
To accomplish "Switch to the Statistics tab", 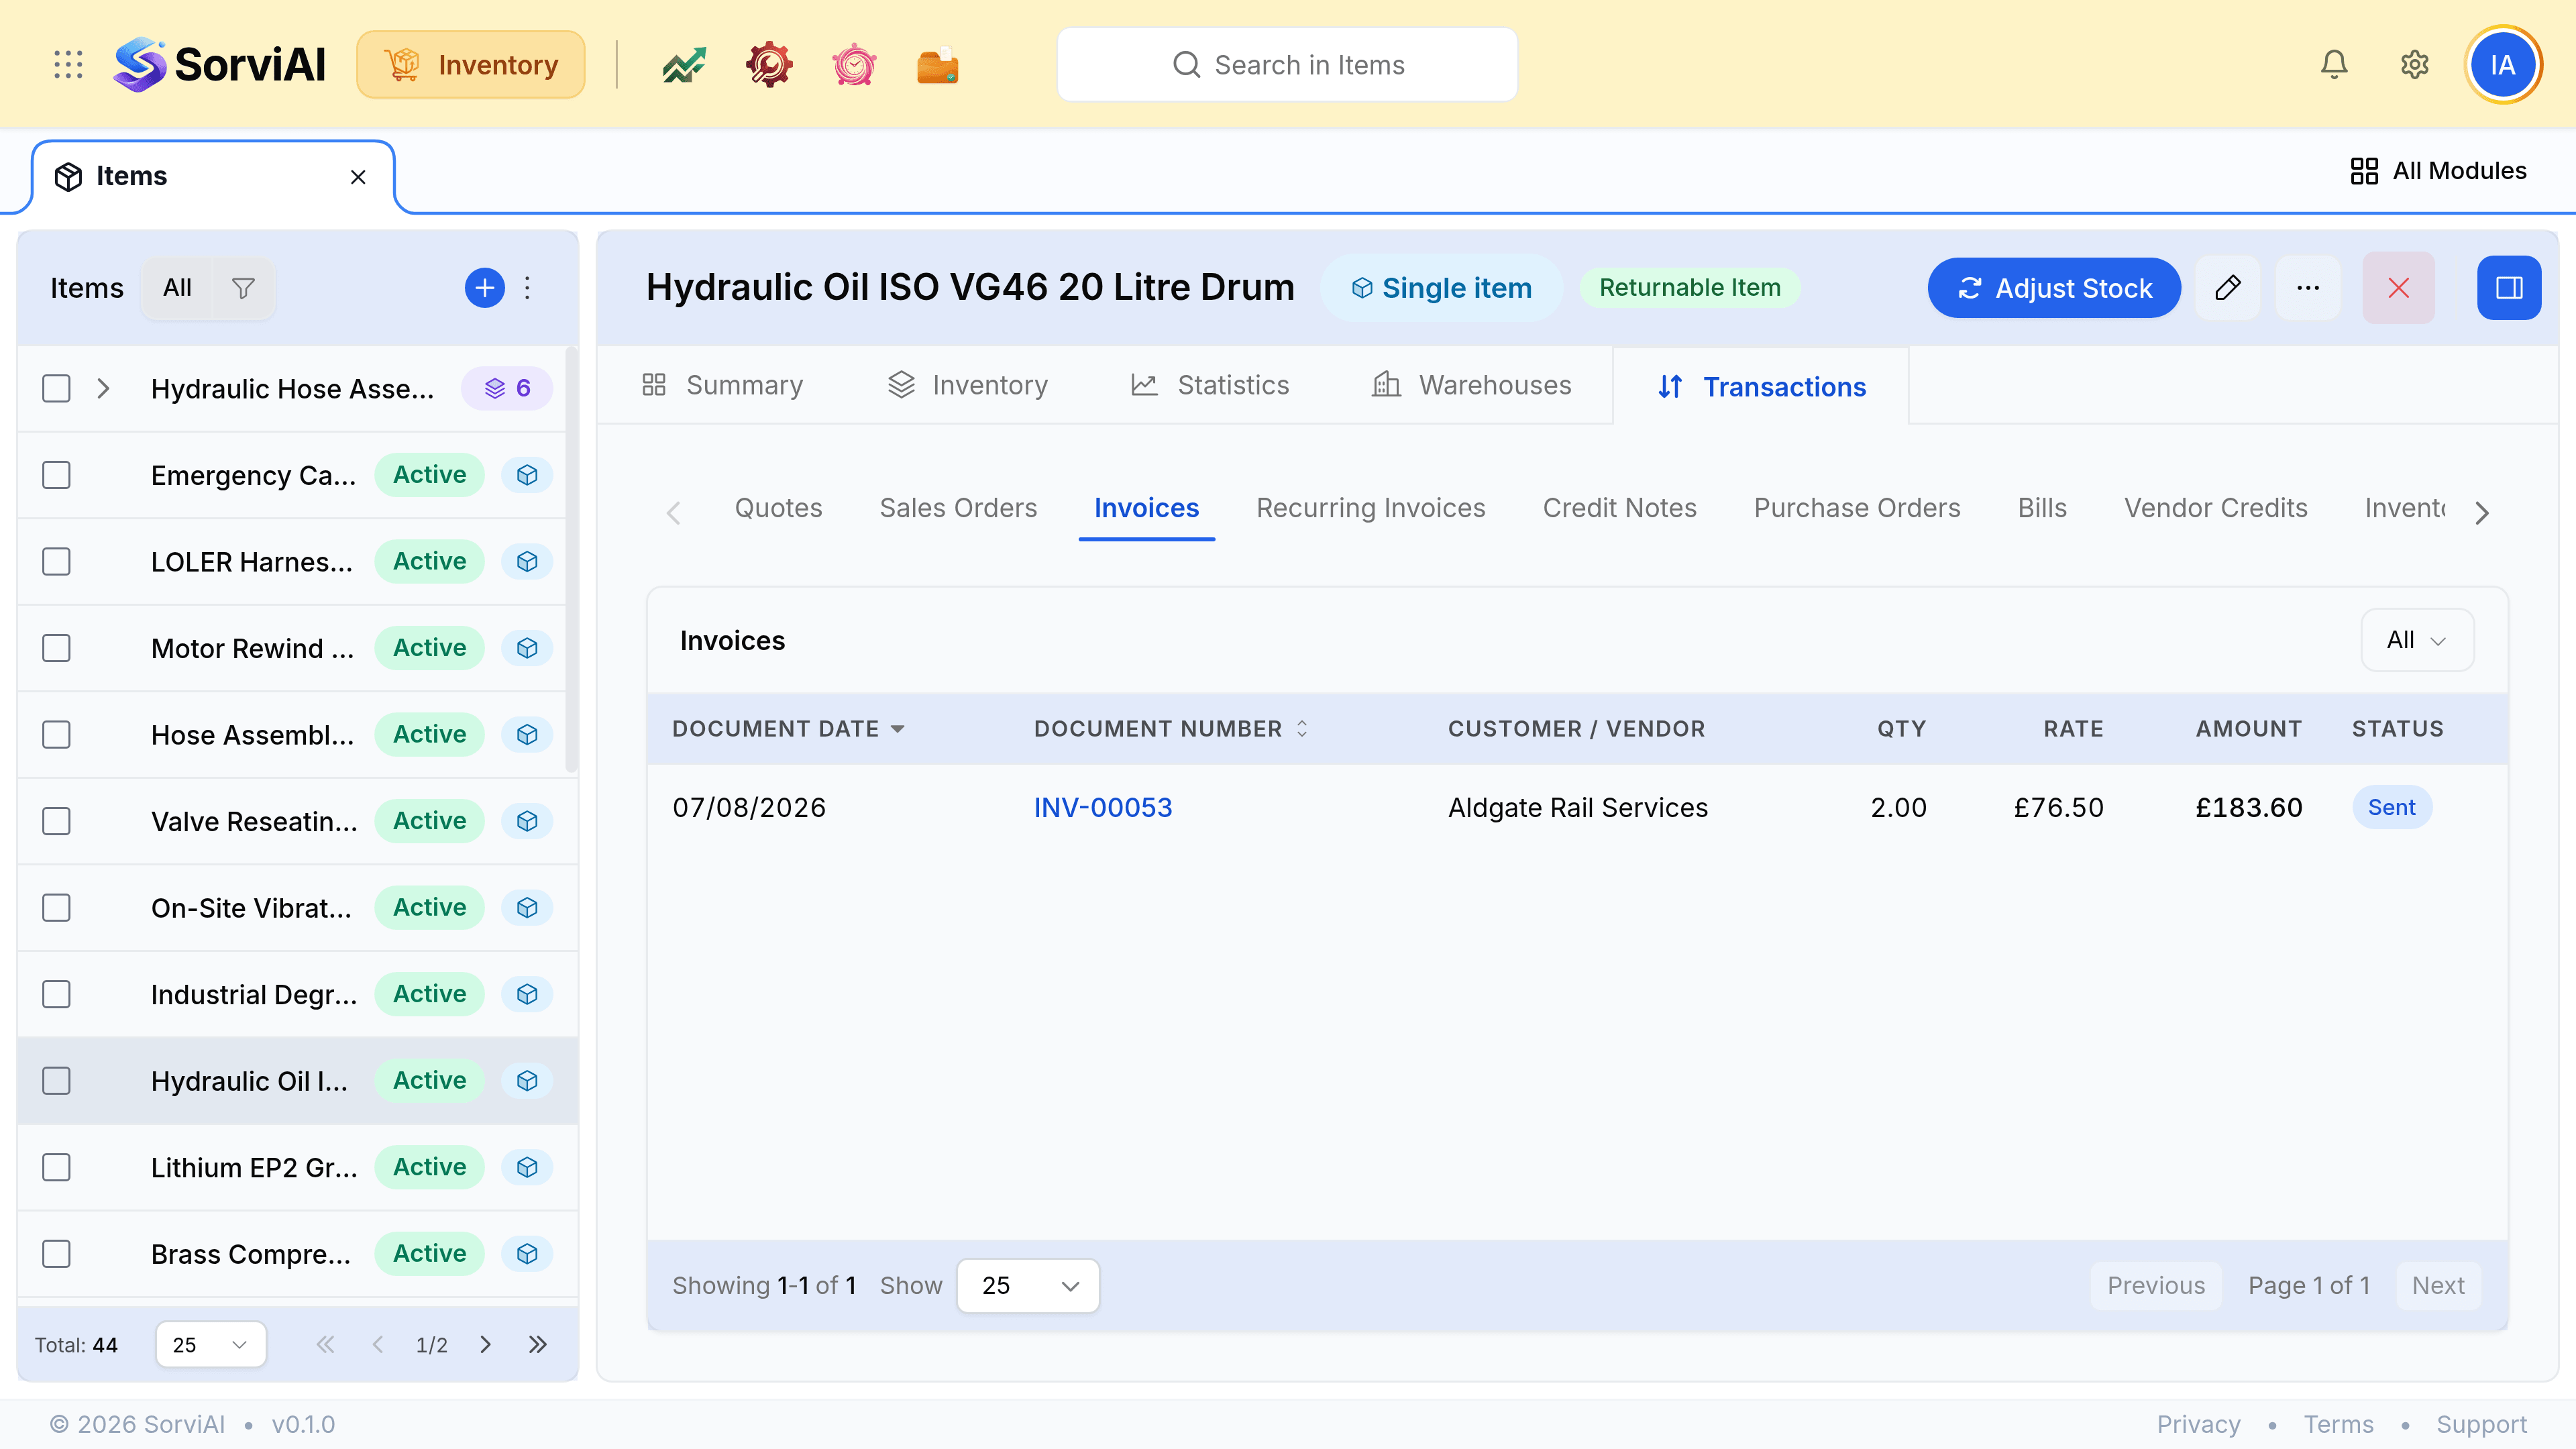I will [1210, 386].
